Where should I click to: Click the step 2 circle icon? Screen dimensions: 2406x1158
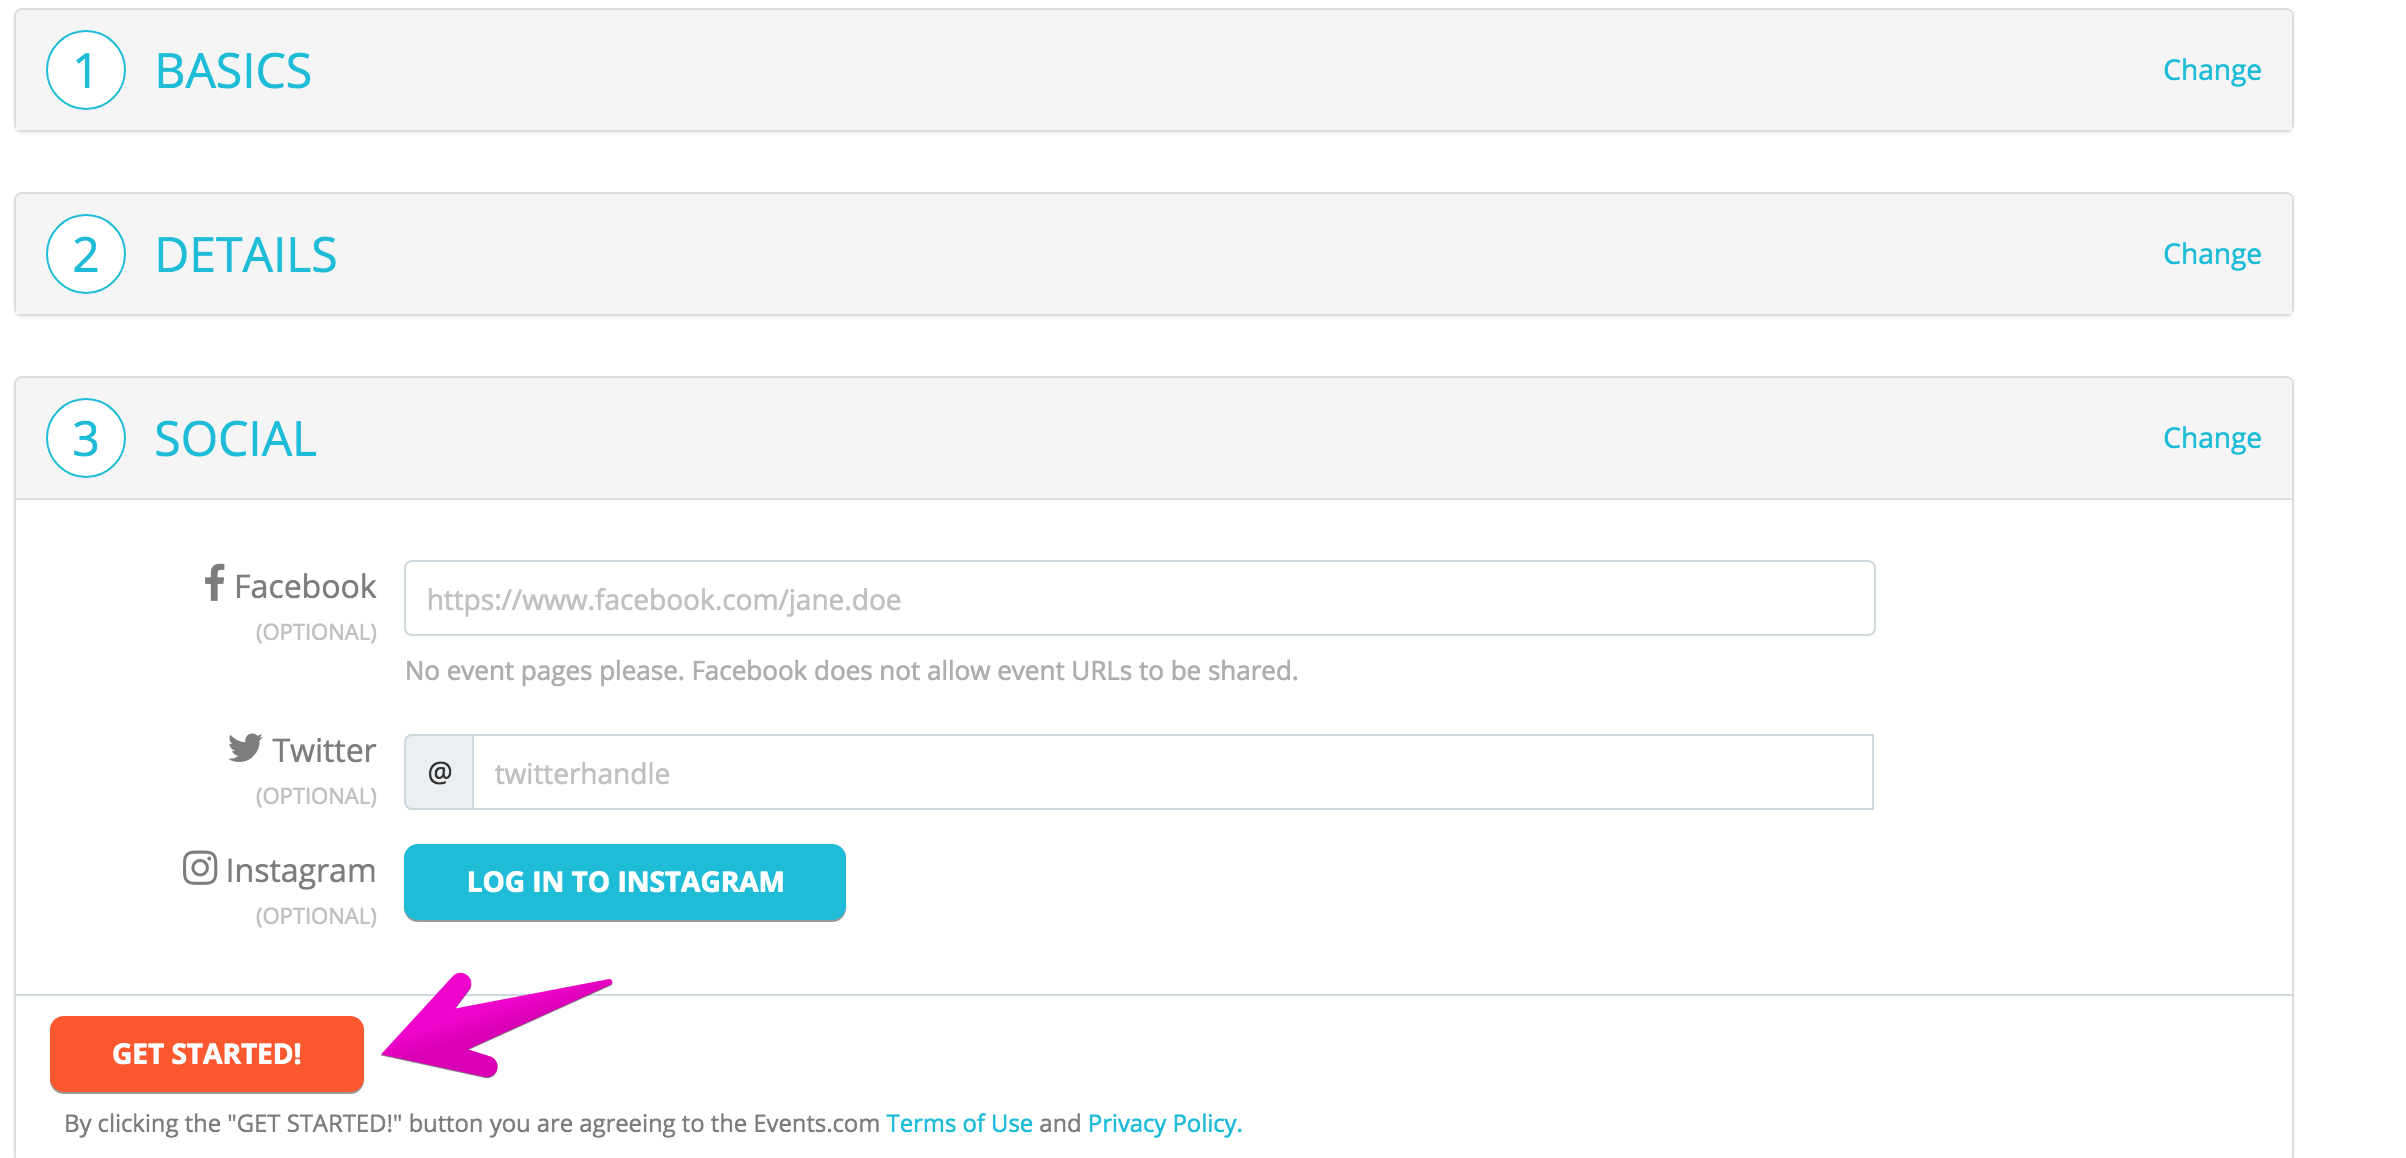(x=86, y=254)
